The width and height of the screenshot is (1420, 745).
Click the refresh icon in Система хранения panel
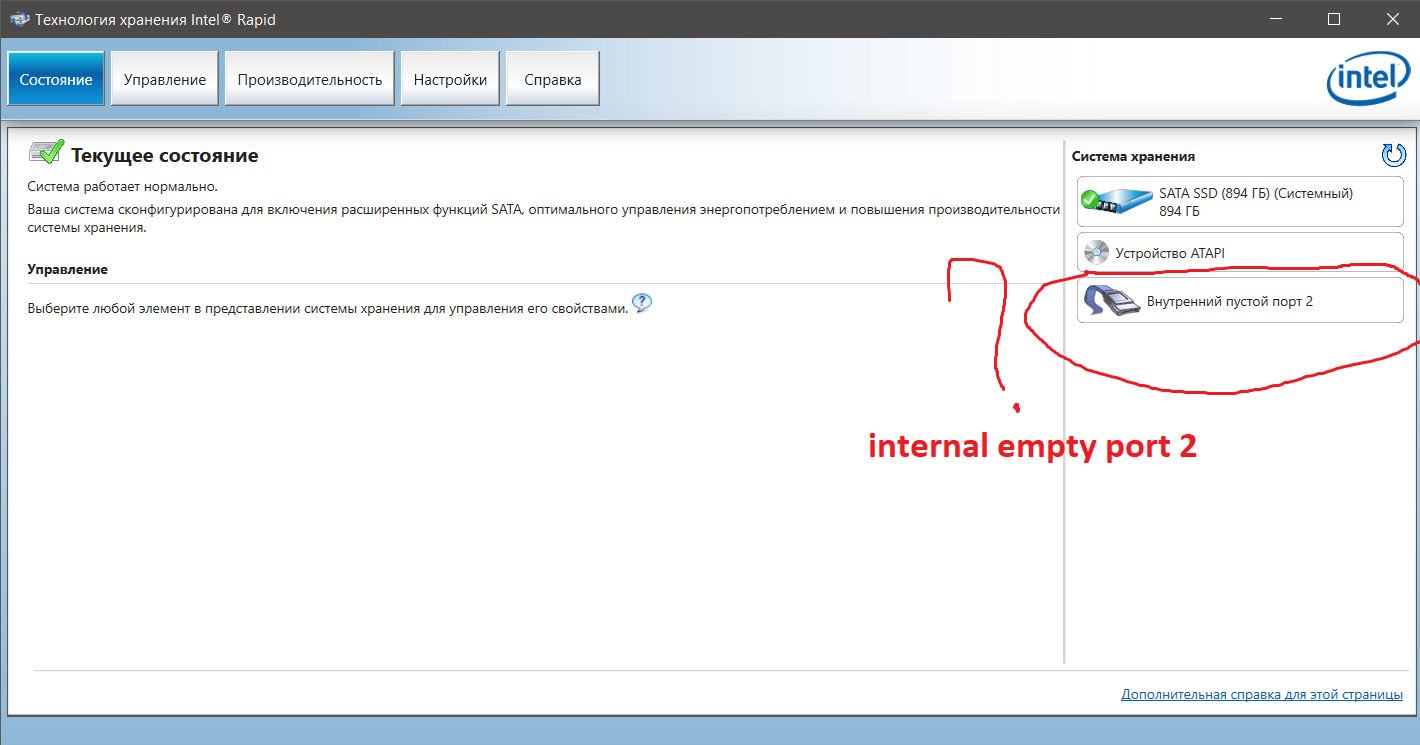click(1393, 155)
